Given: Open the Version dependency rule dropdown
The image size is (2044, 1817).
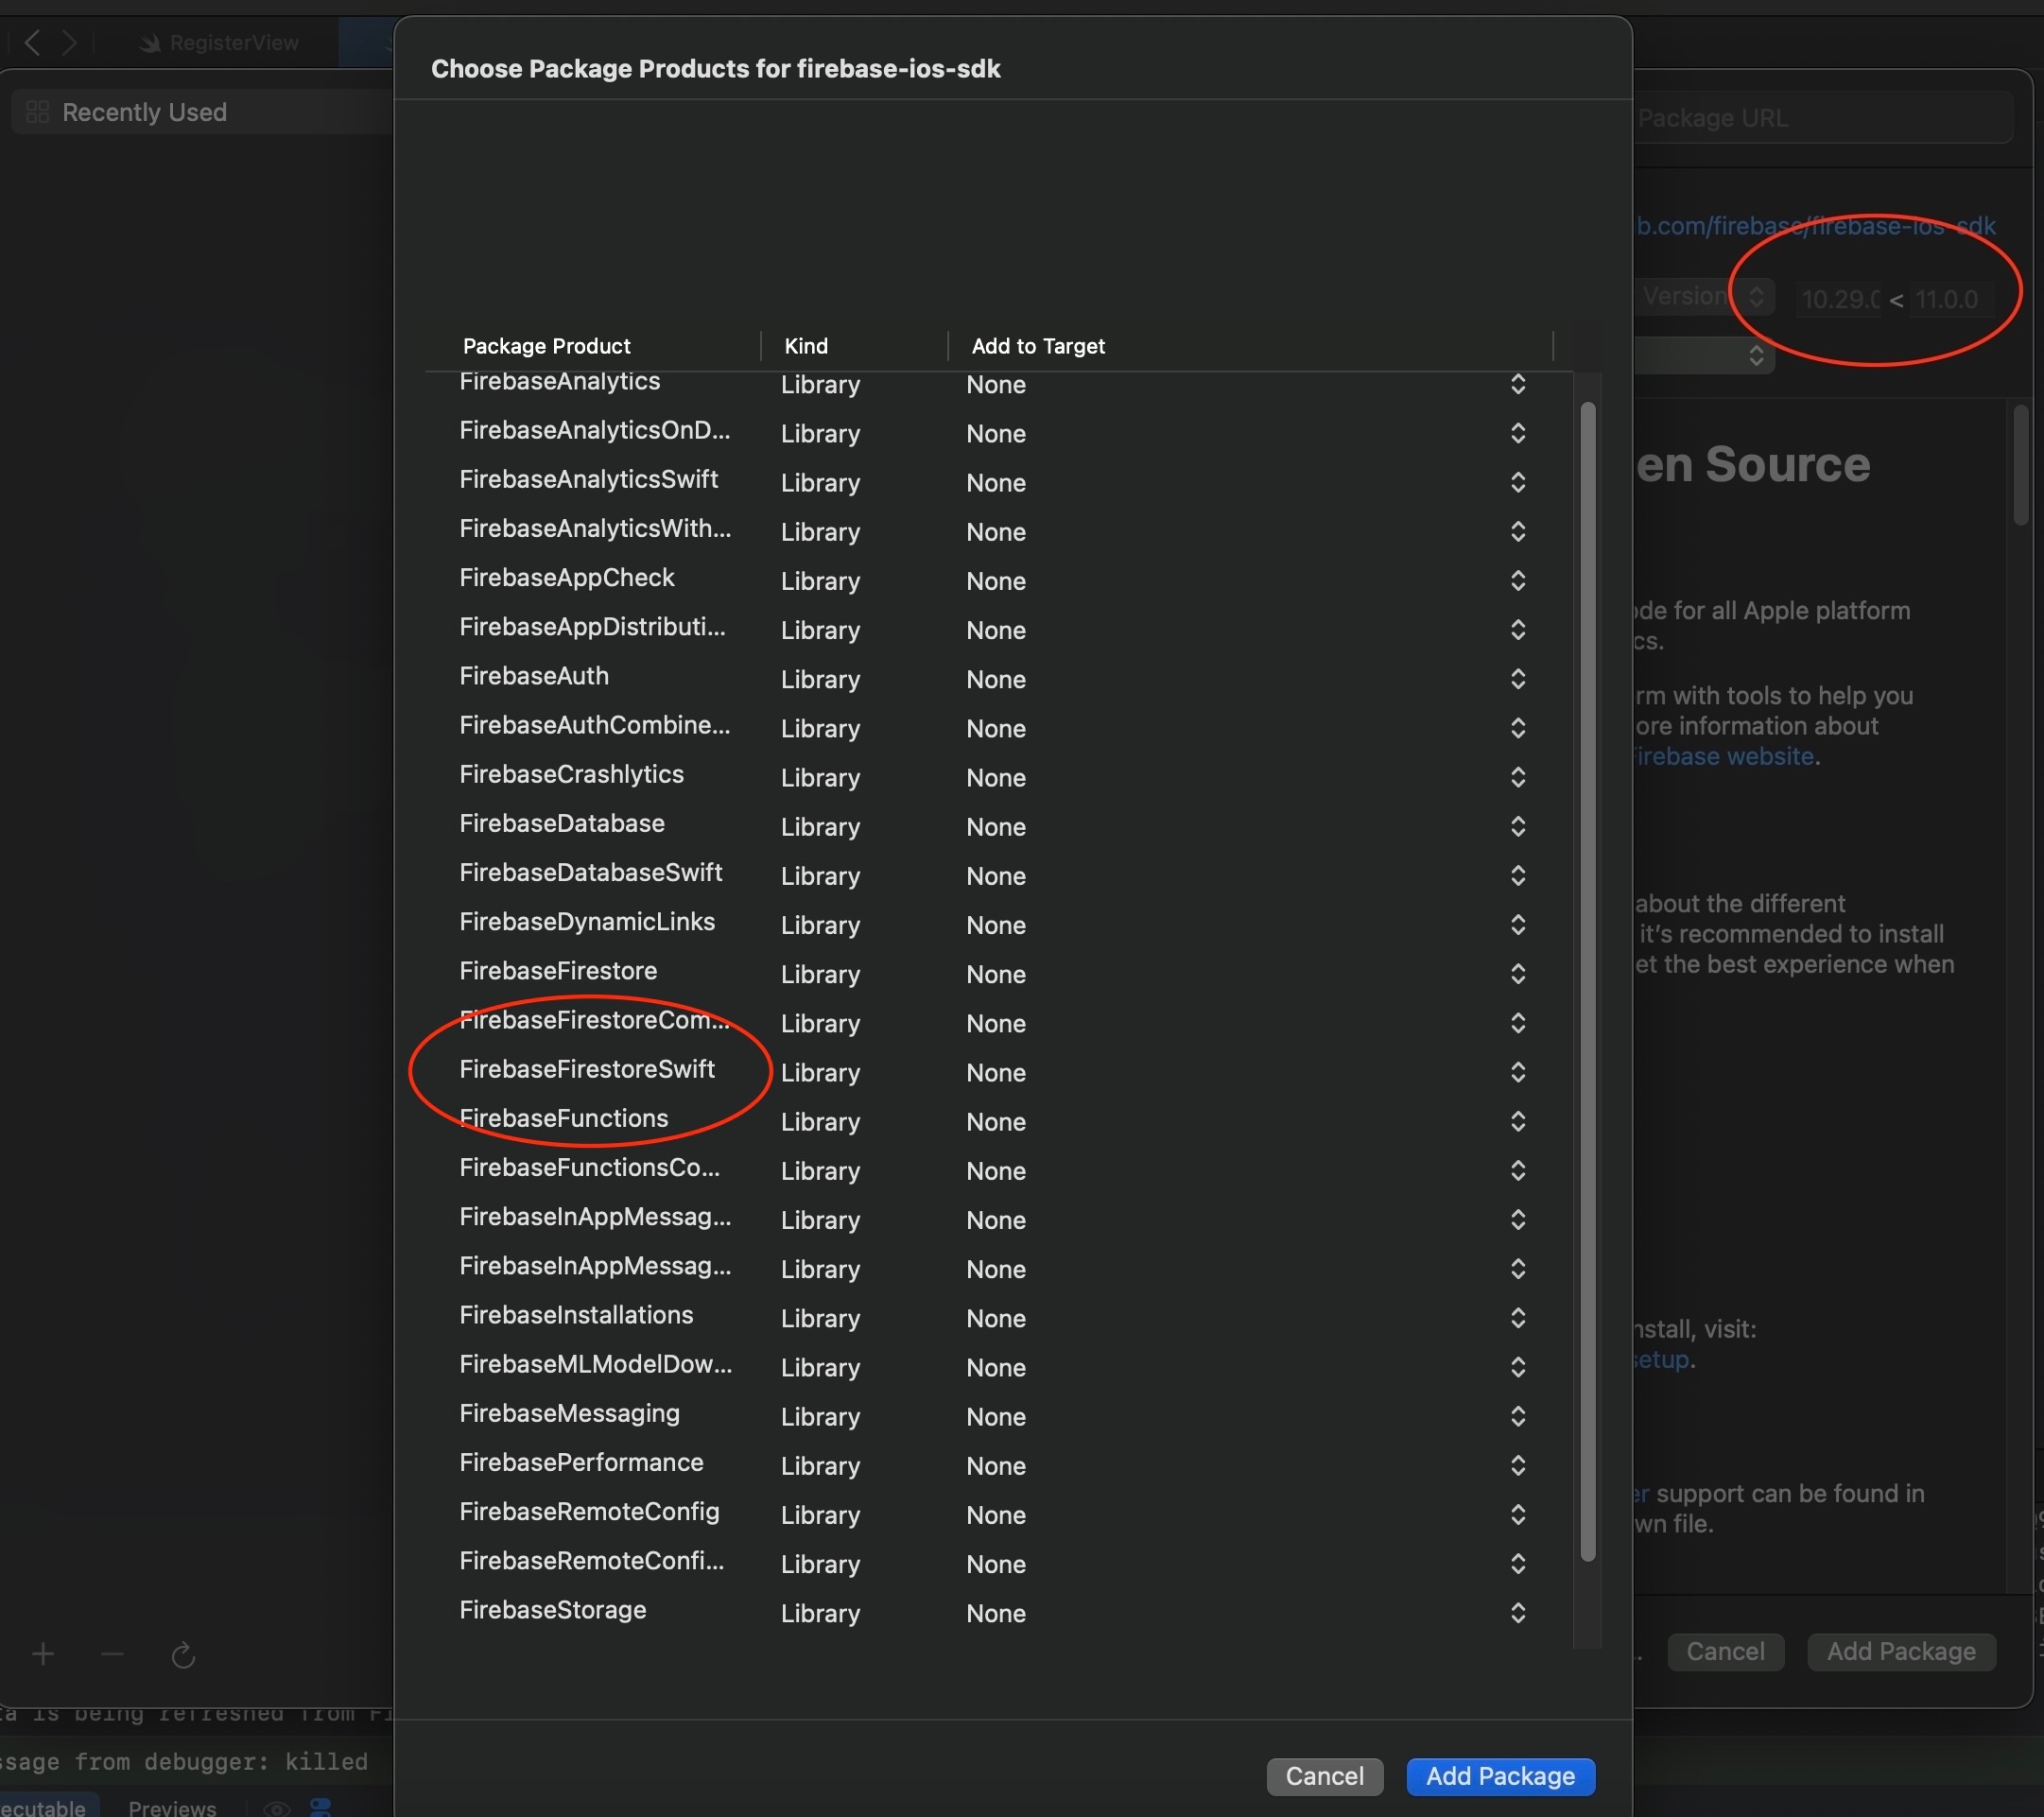Looking at the screenshot, I should (x=1704, y=296).
